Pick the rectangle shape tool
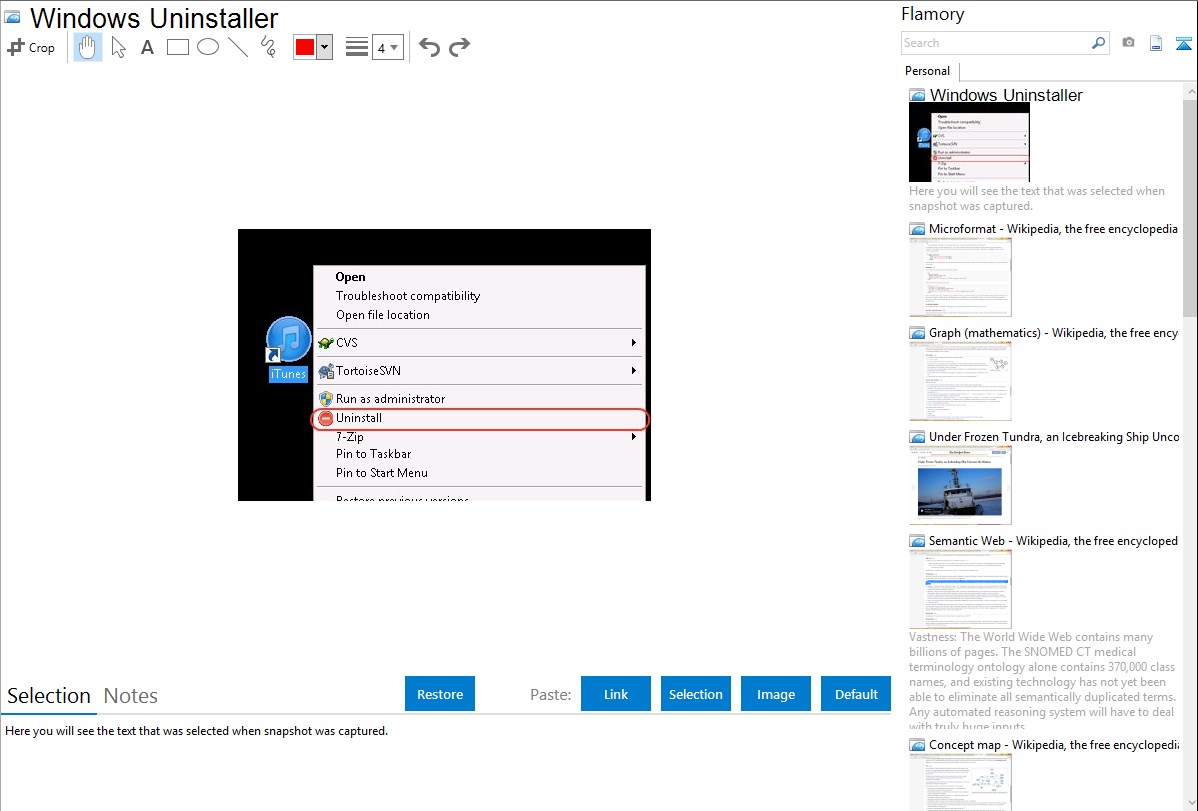Viewport: 1198px width, 811px height. [x=177, y=47]
